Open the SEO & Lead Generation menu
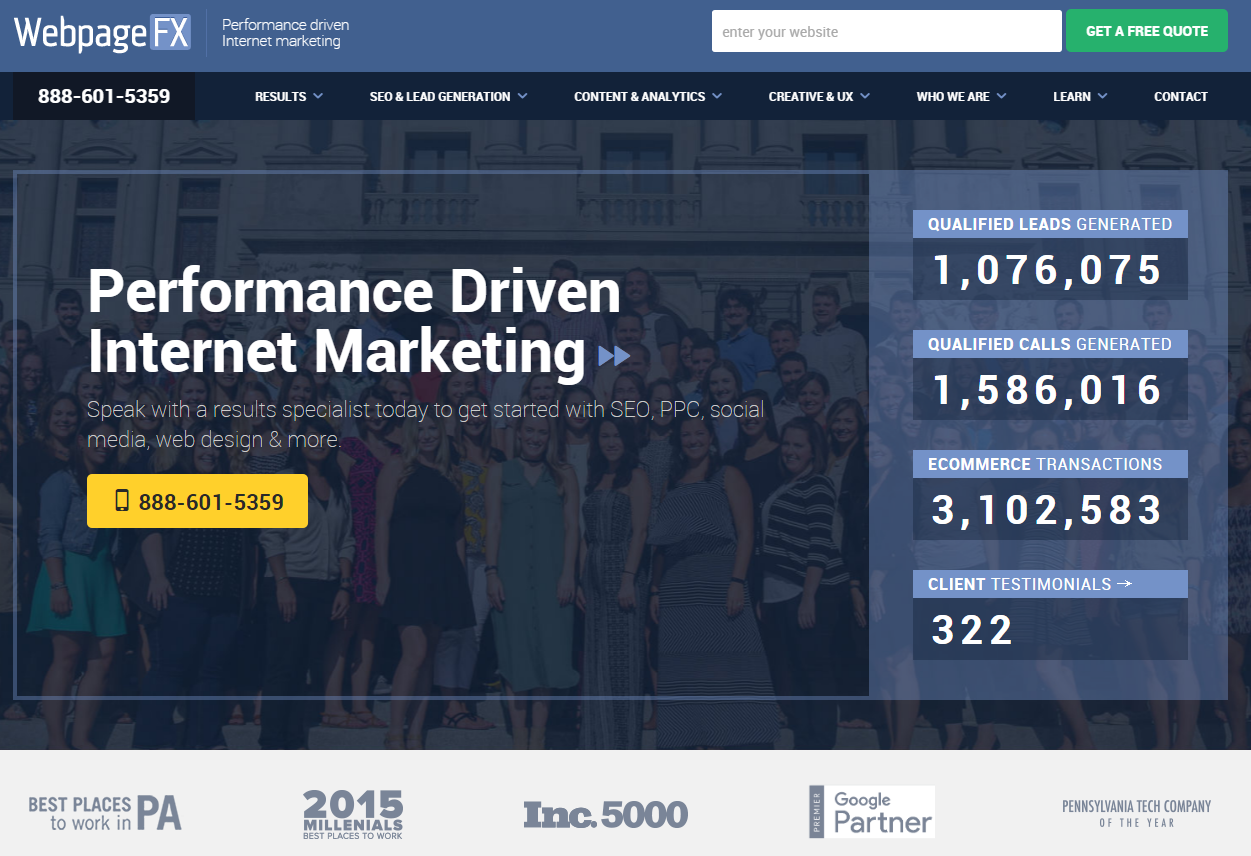1251x856 pixels. pos(449,97)
